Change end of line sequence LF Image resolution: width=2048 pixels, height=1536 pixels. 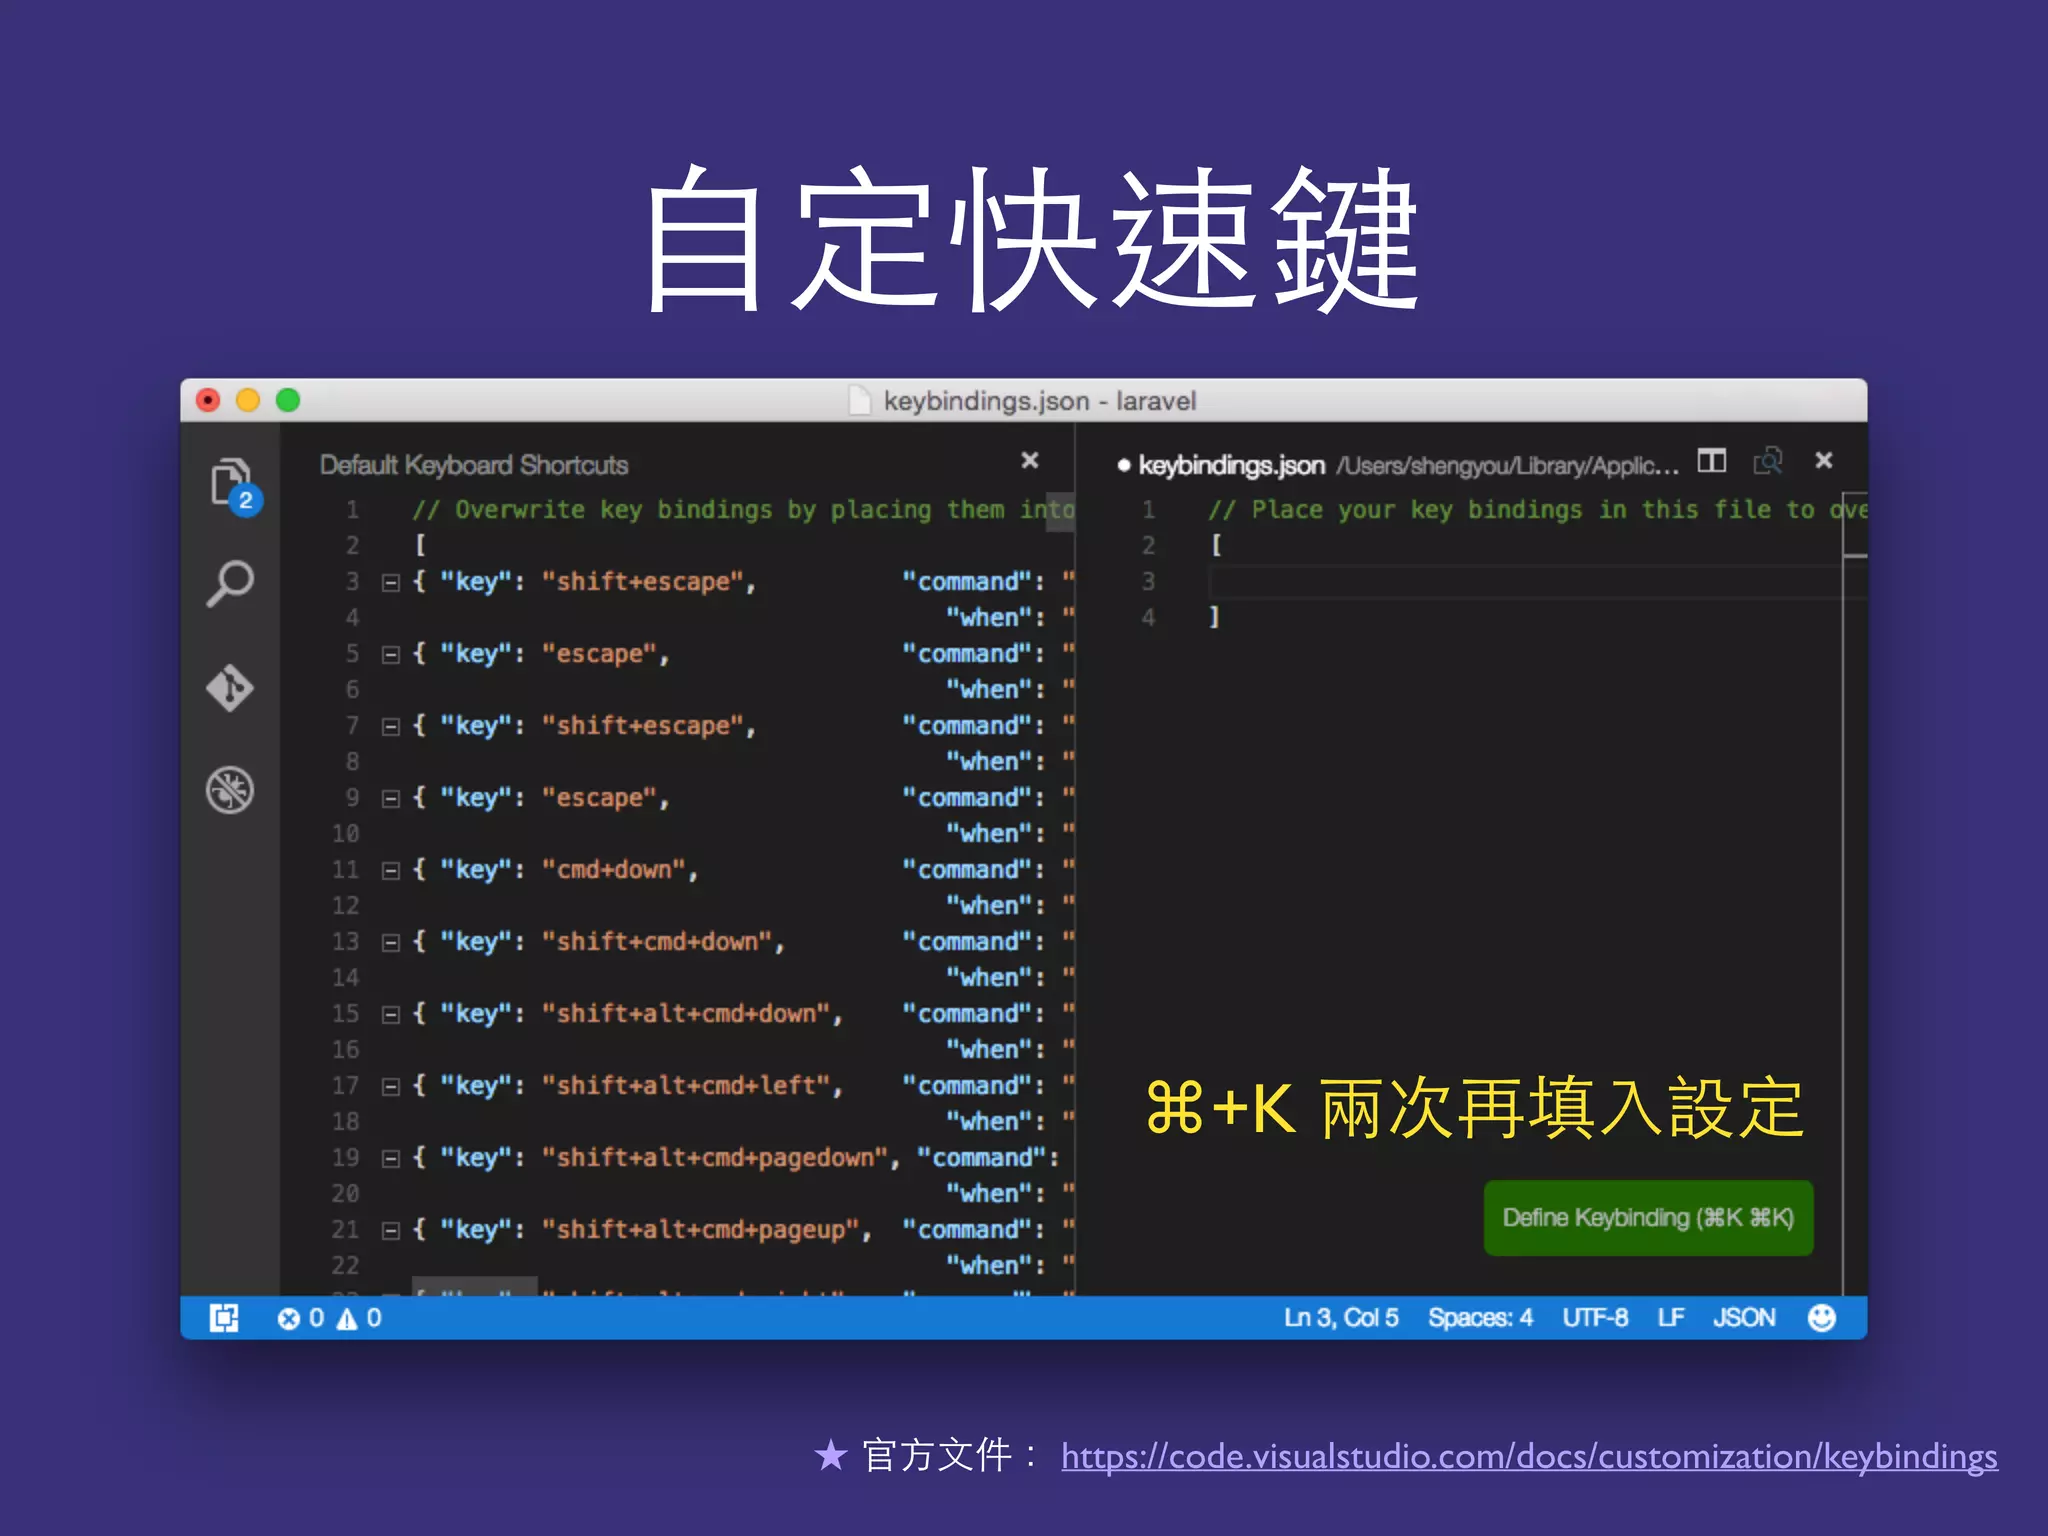pyautogui.click(x=1670, y=1318)
